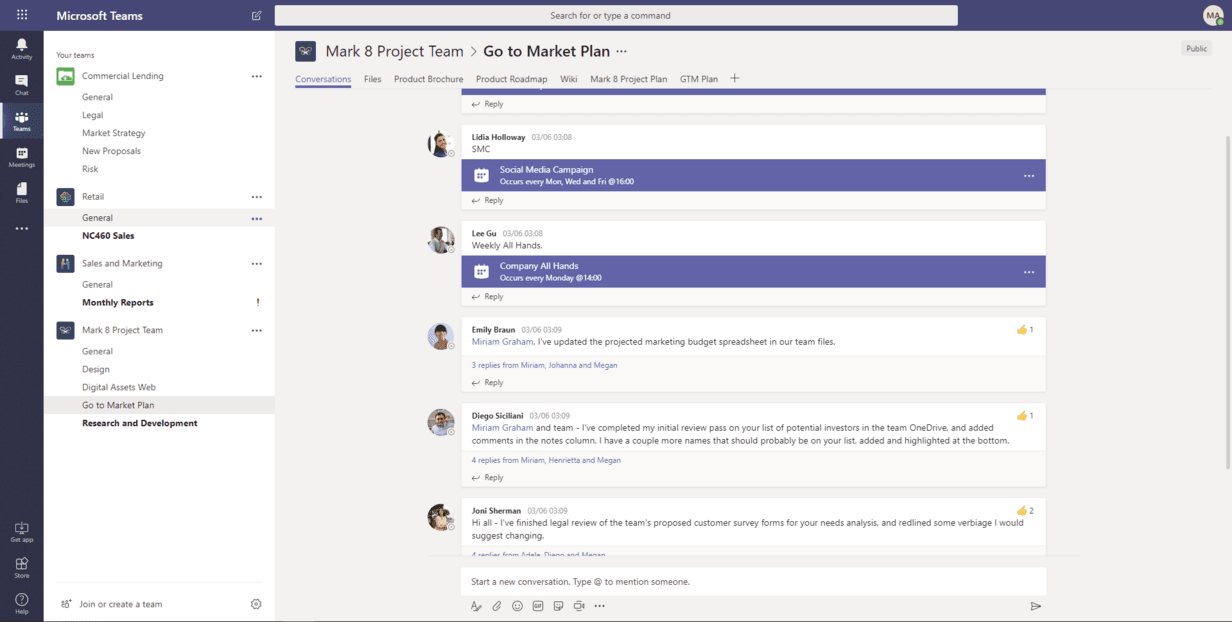Attach a file using the paperclip icon
This screenshot has height=622, width=1232.
[497, 606]
